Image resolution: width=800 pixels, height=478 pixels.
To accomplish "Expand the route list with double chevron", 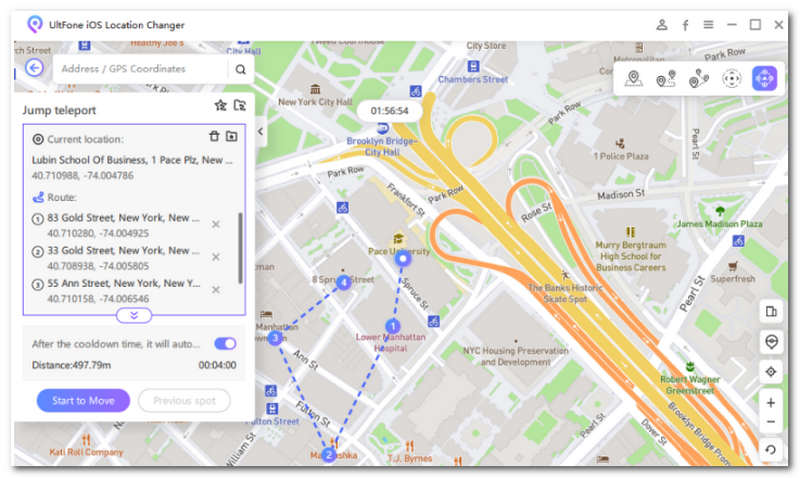I will 133,315.
